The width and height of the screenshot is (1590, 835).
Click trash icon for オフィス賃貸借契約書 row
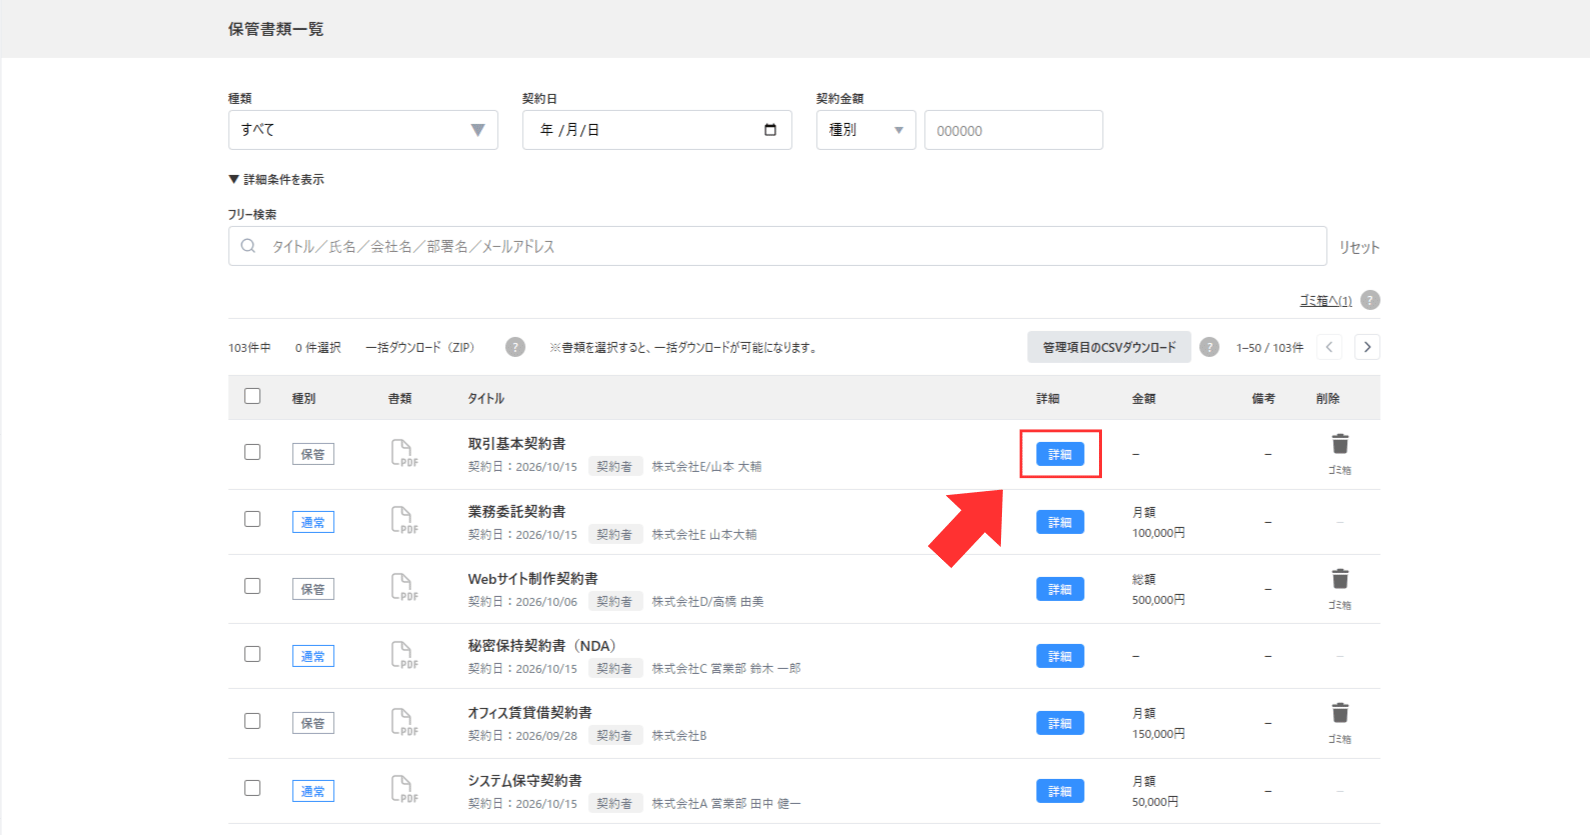tap(1340, 713)
